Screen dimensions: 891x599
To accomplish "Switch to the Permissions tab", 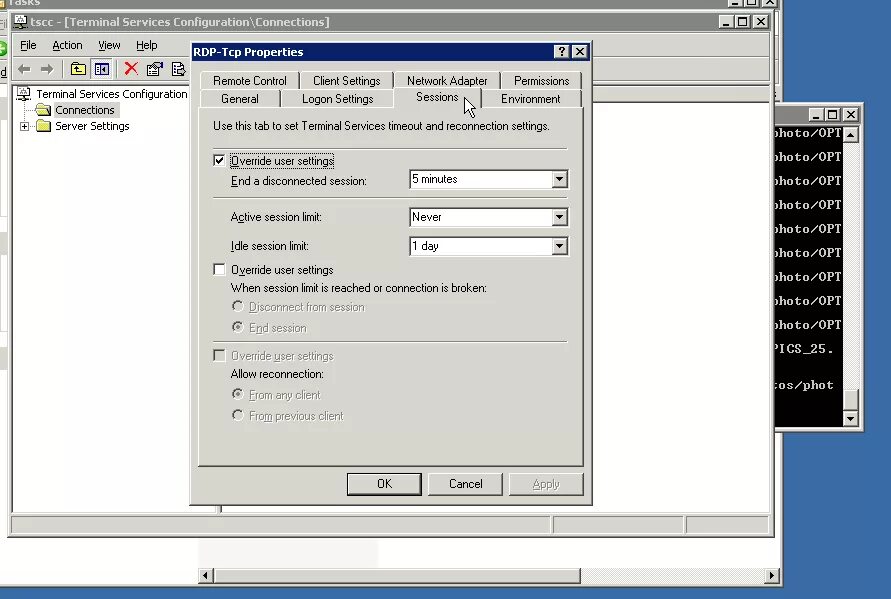I will [541, 81].
